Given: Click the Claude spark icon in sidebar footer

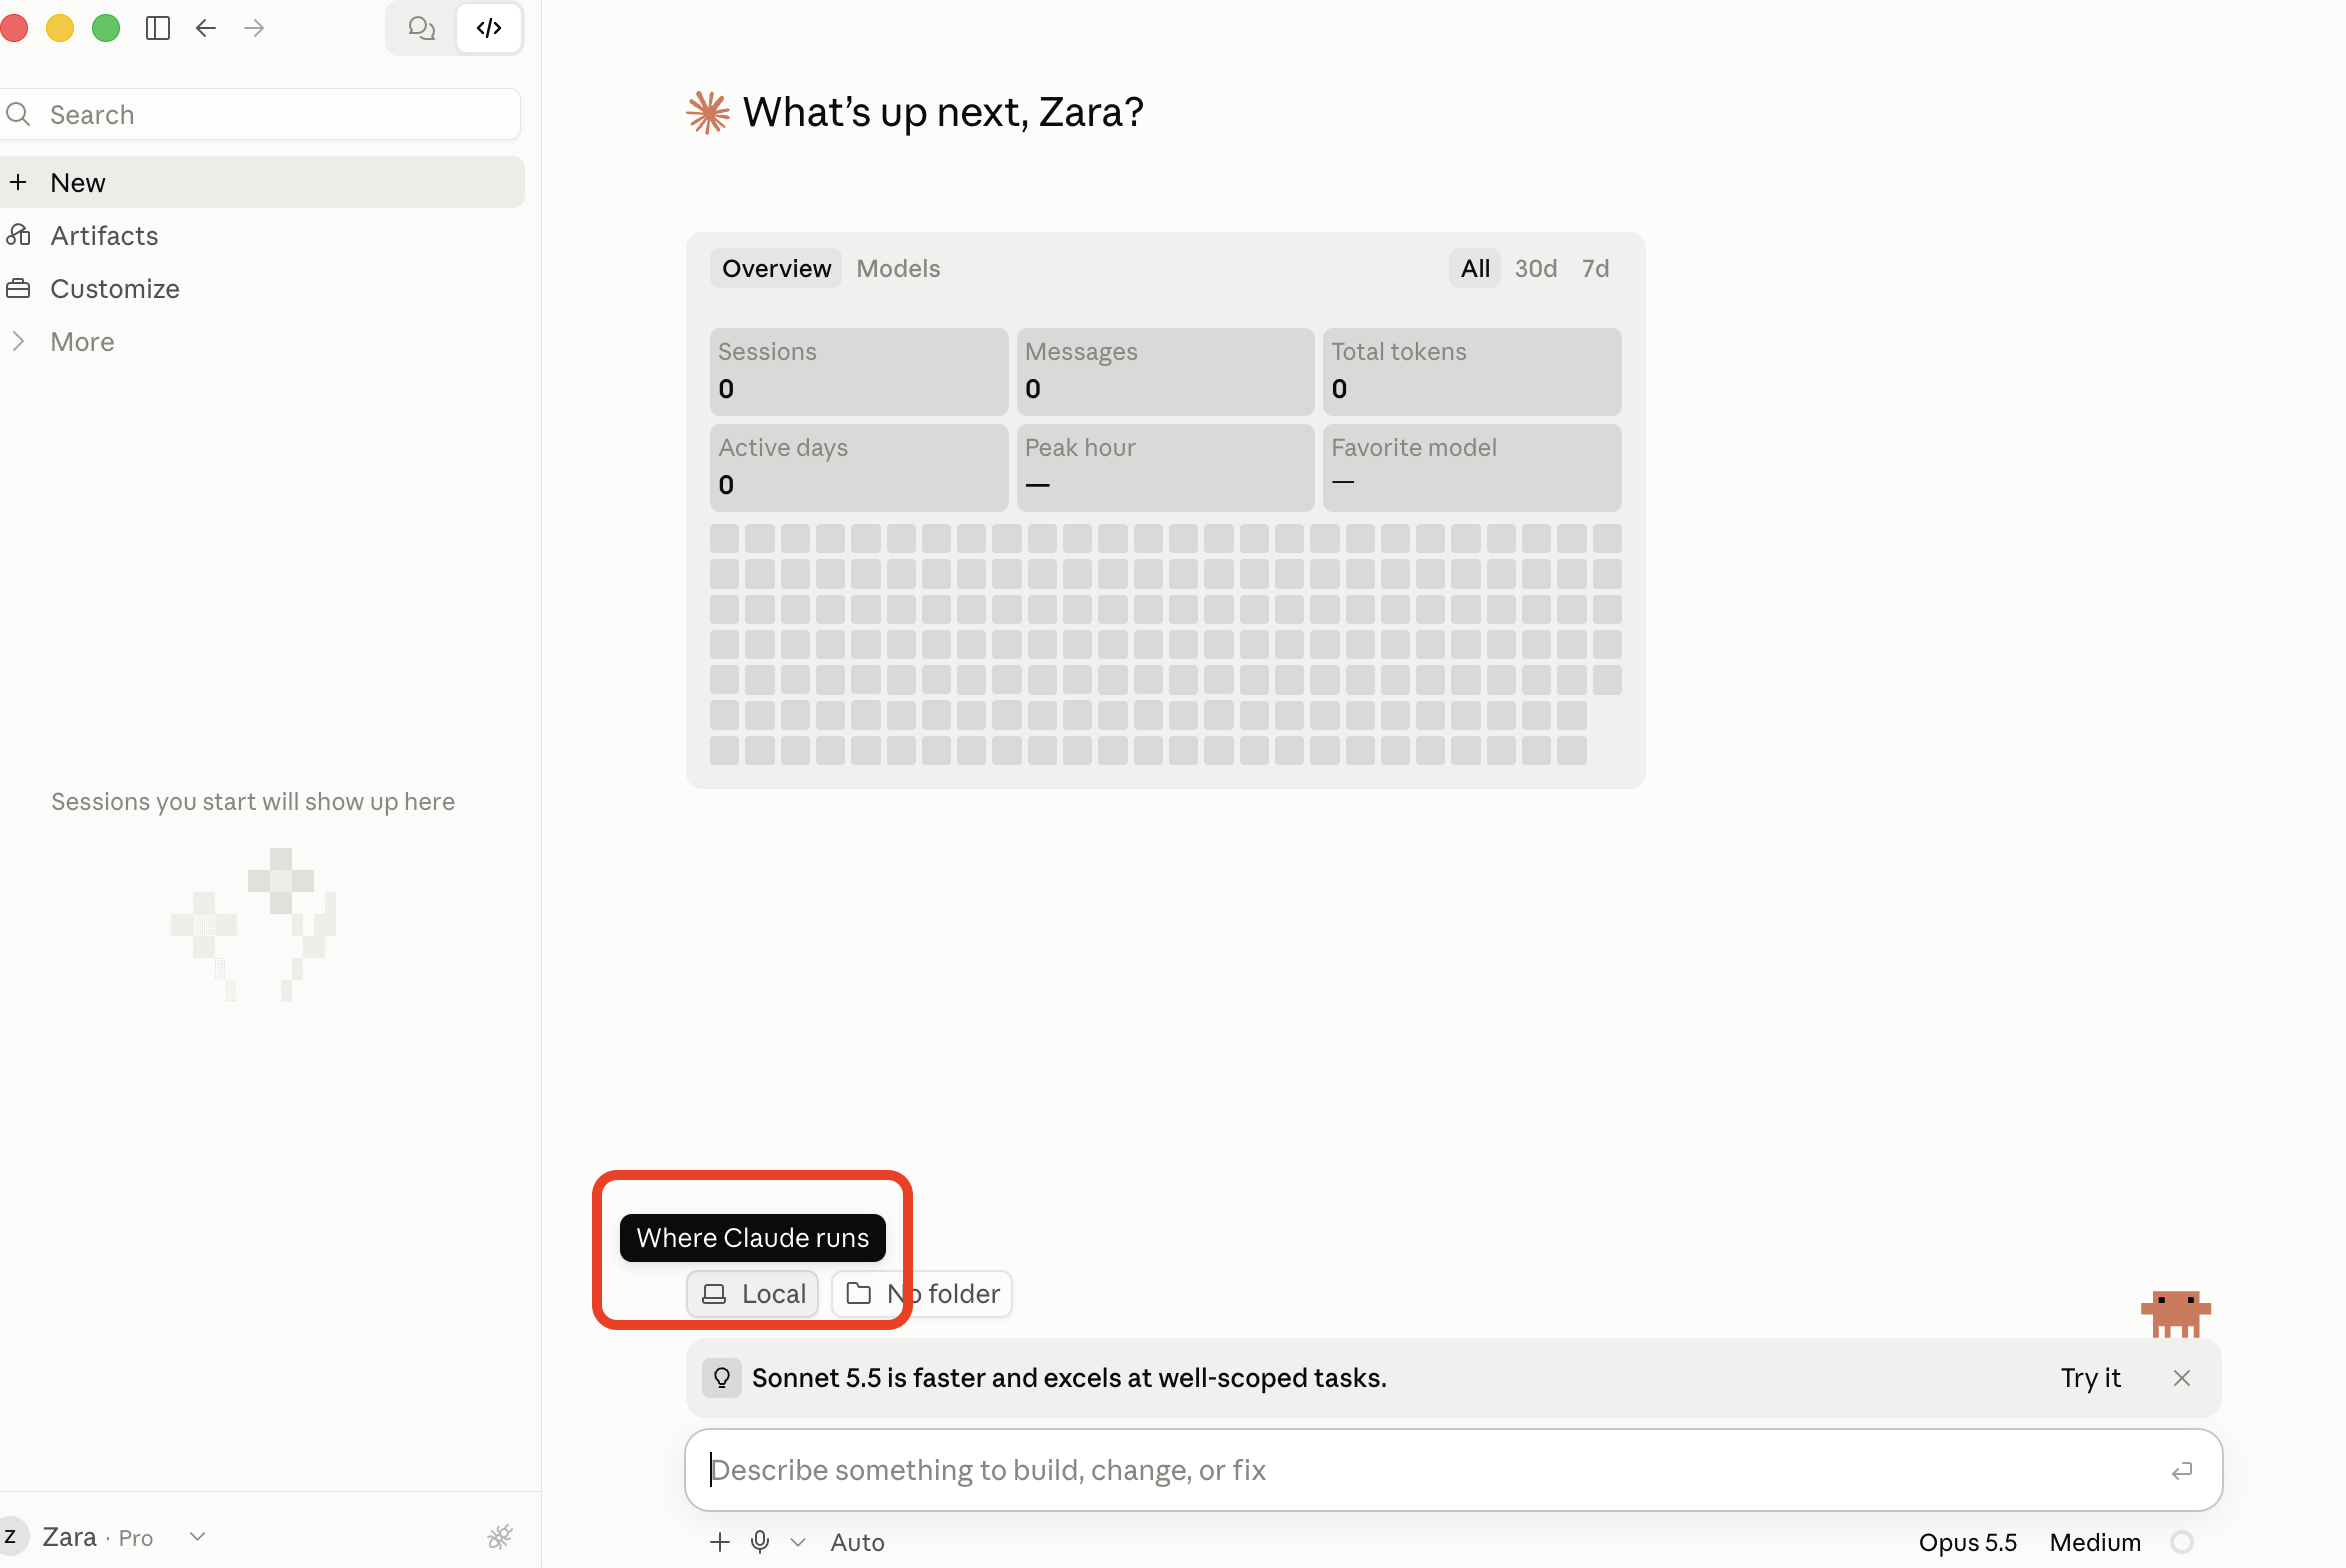Looking at the screenshot, I should click(x=500, y=1536).
